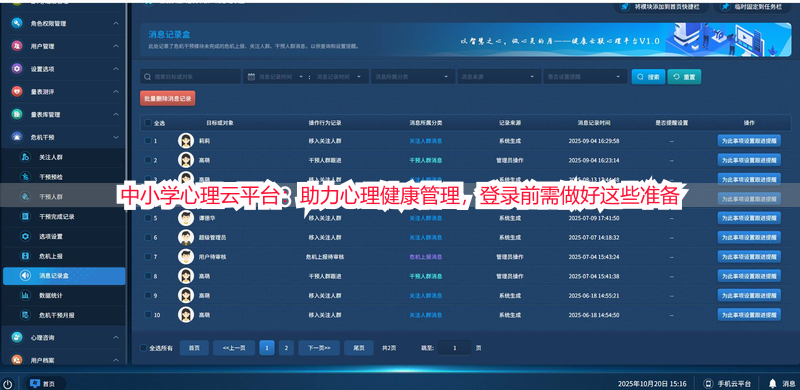Tick the checkbox for row 7
The image size is (800, 390).
pyautogui.click(x=148, y=257)
